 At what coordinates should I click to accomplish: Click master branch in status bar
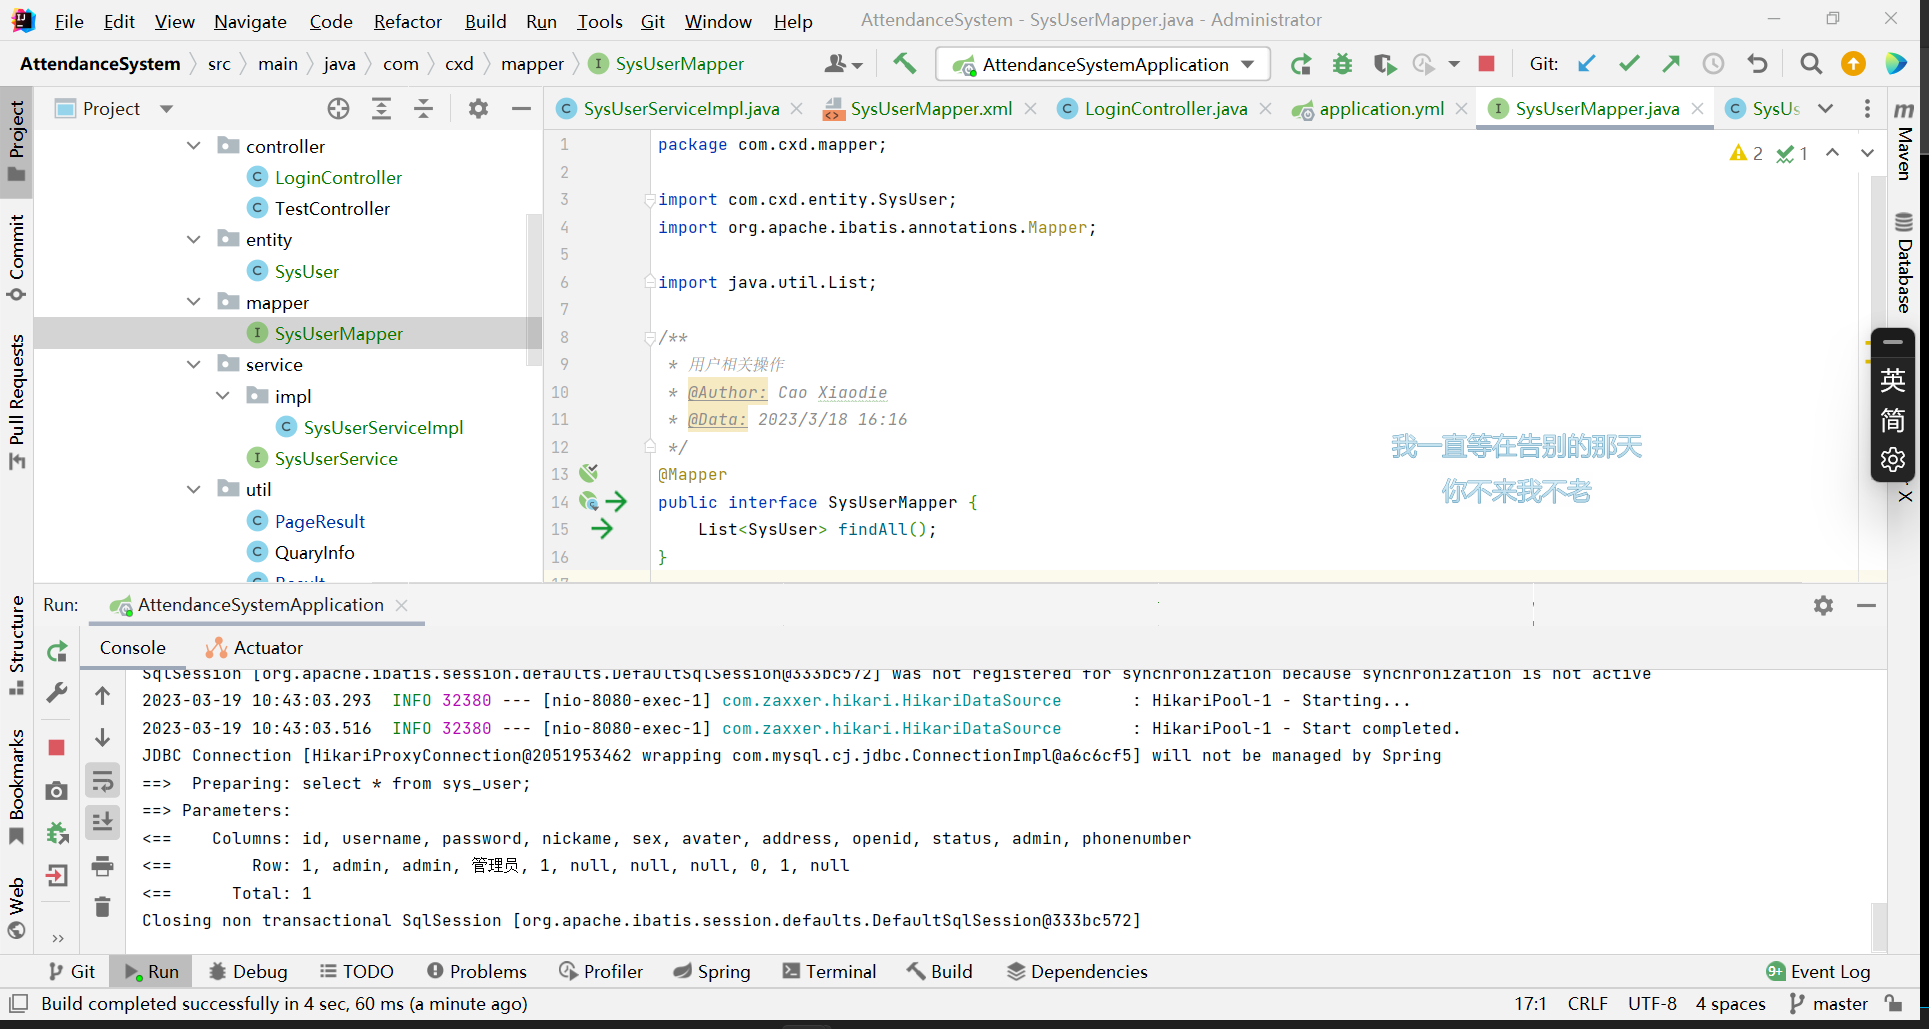[x=1828, y=1003]
